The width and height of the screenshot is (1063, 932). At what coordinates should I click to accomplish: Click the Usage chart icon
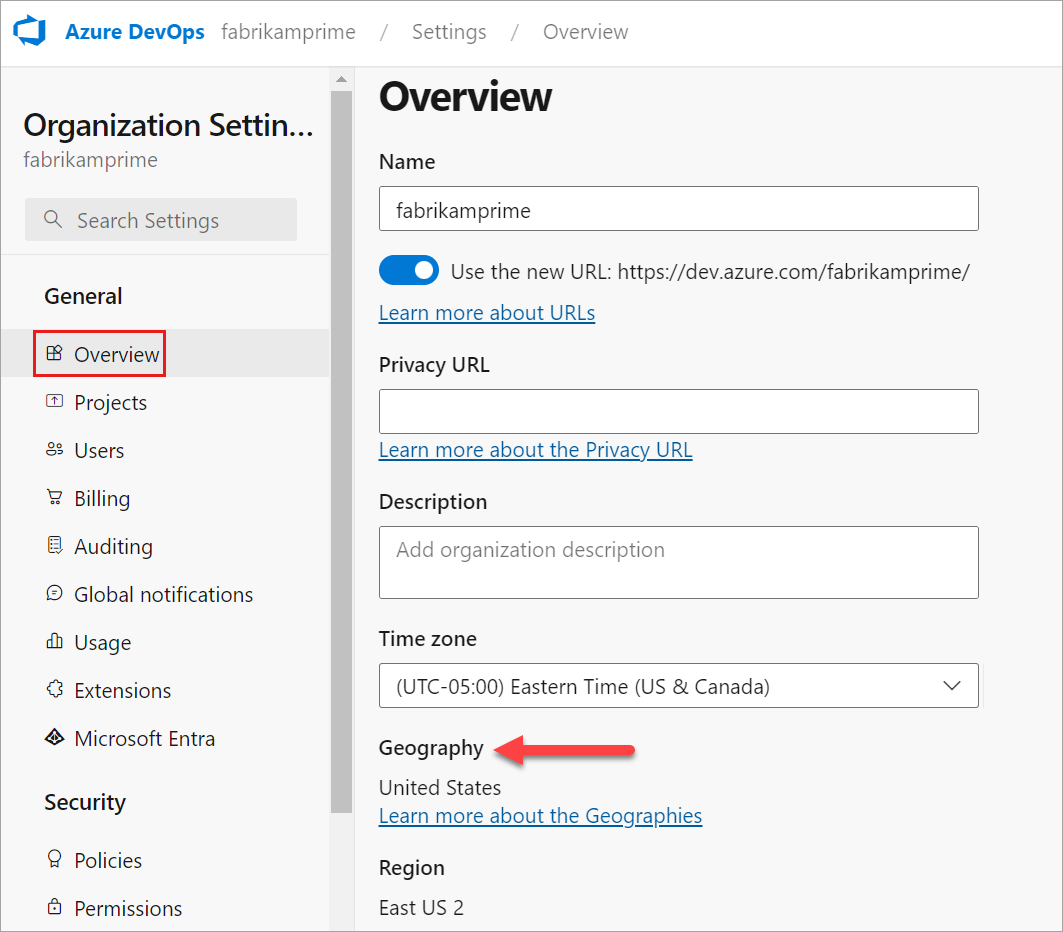click(x=54, y=642)
